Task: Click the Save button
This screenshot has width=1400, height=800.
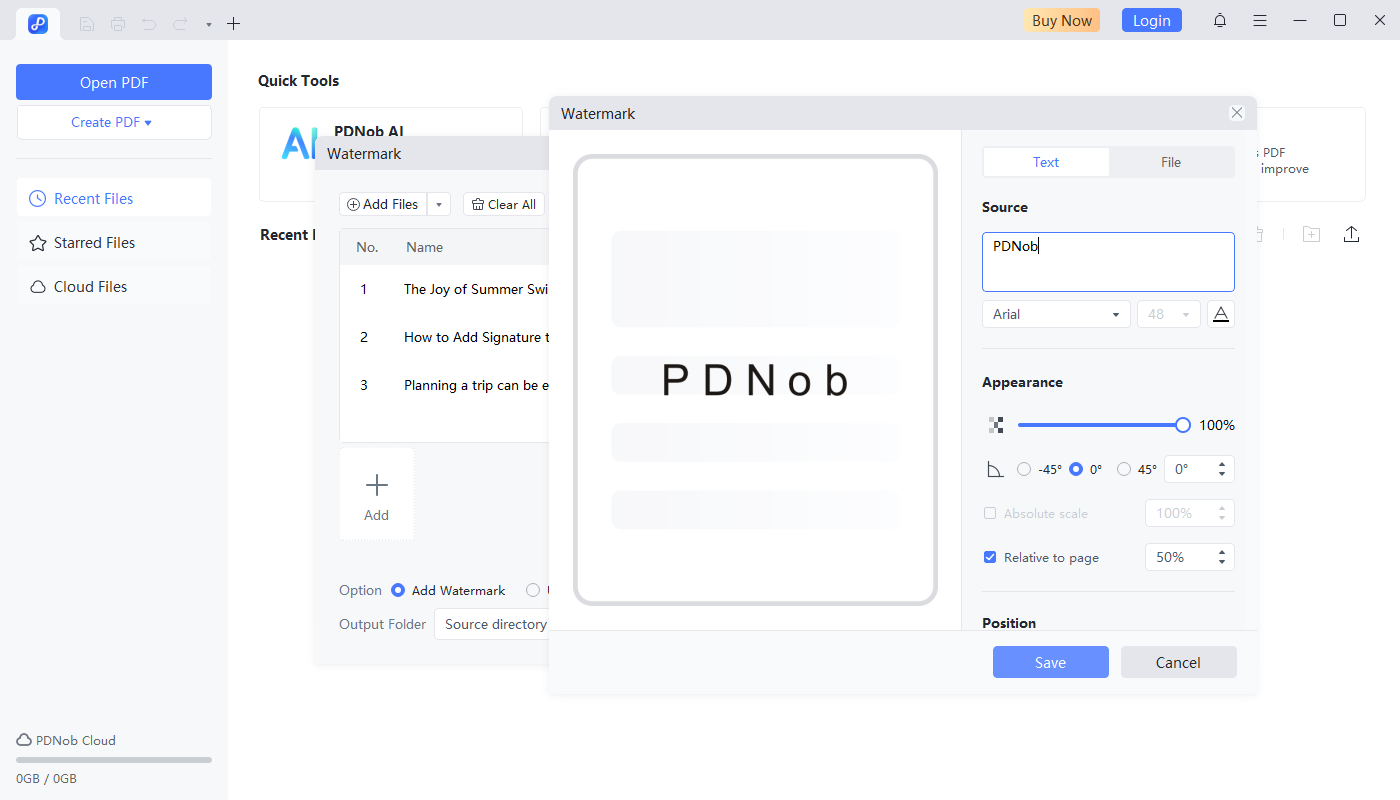Action: (1050, 662)
